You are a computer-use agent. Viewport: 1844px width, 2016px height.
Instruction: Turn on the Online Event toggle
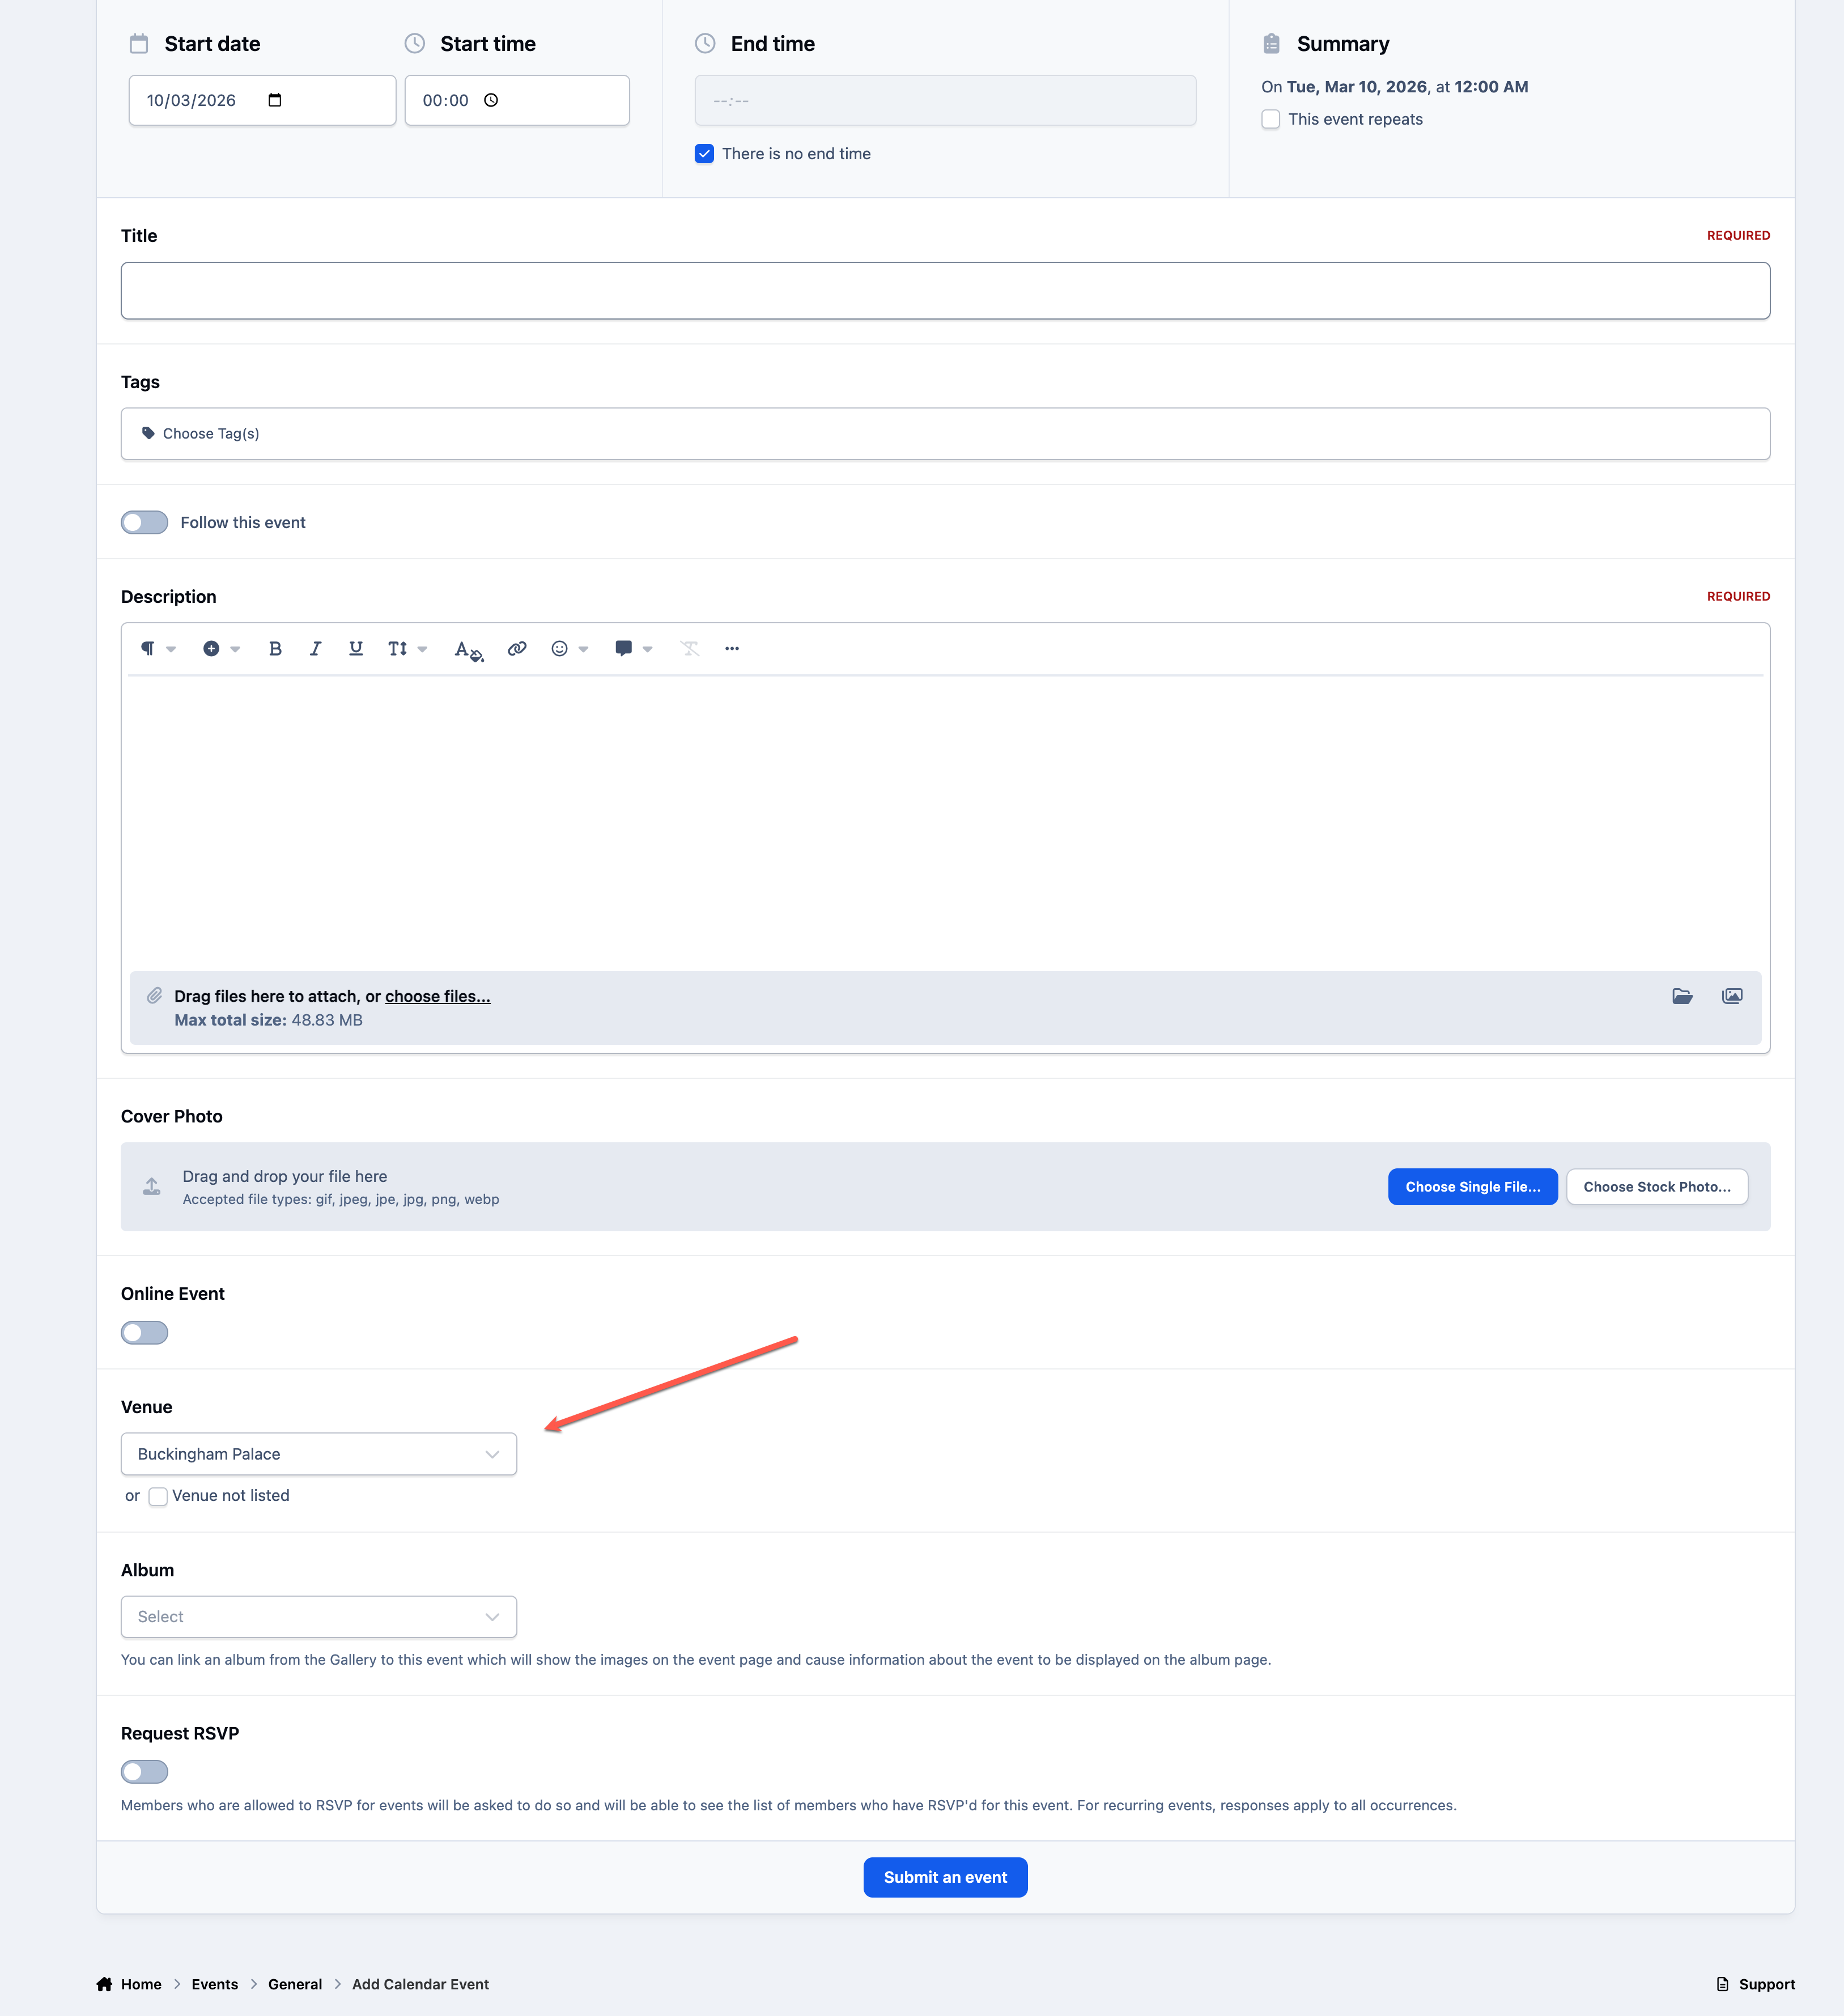[x=144, y=1333]
